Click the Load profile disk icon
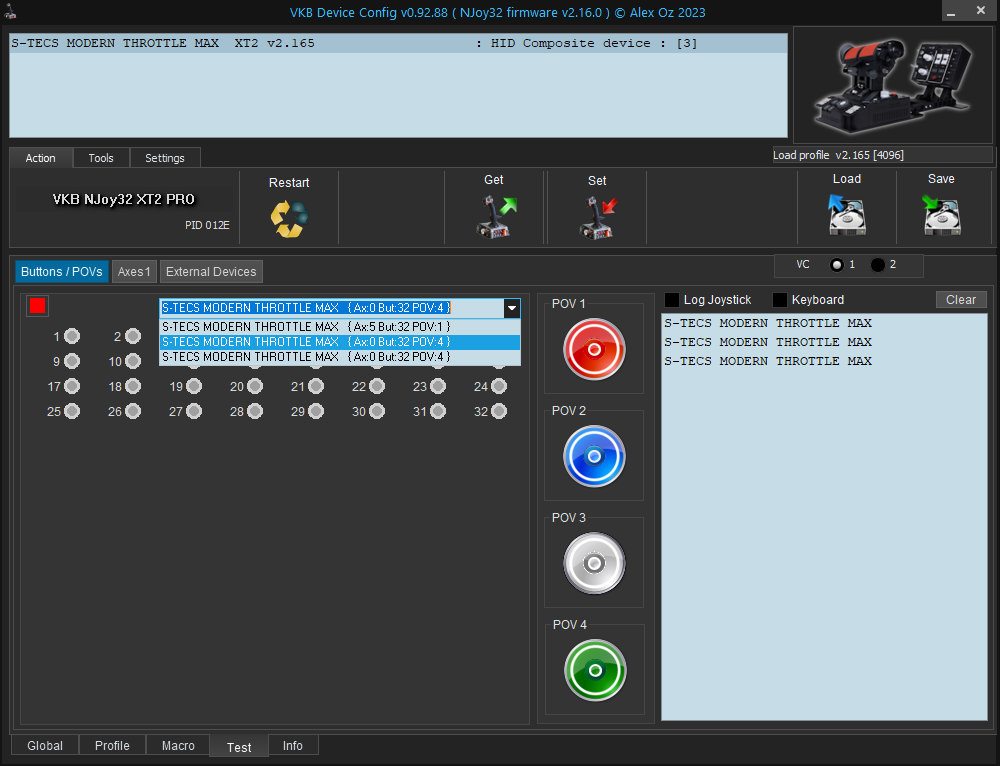This screenshot has height=766, width=1000. click(846, 215)
